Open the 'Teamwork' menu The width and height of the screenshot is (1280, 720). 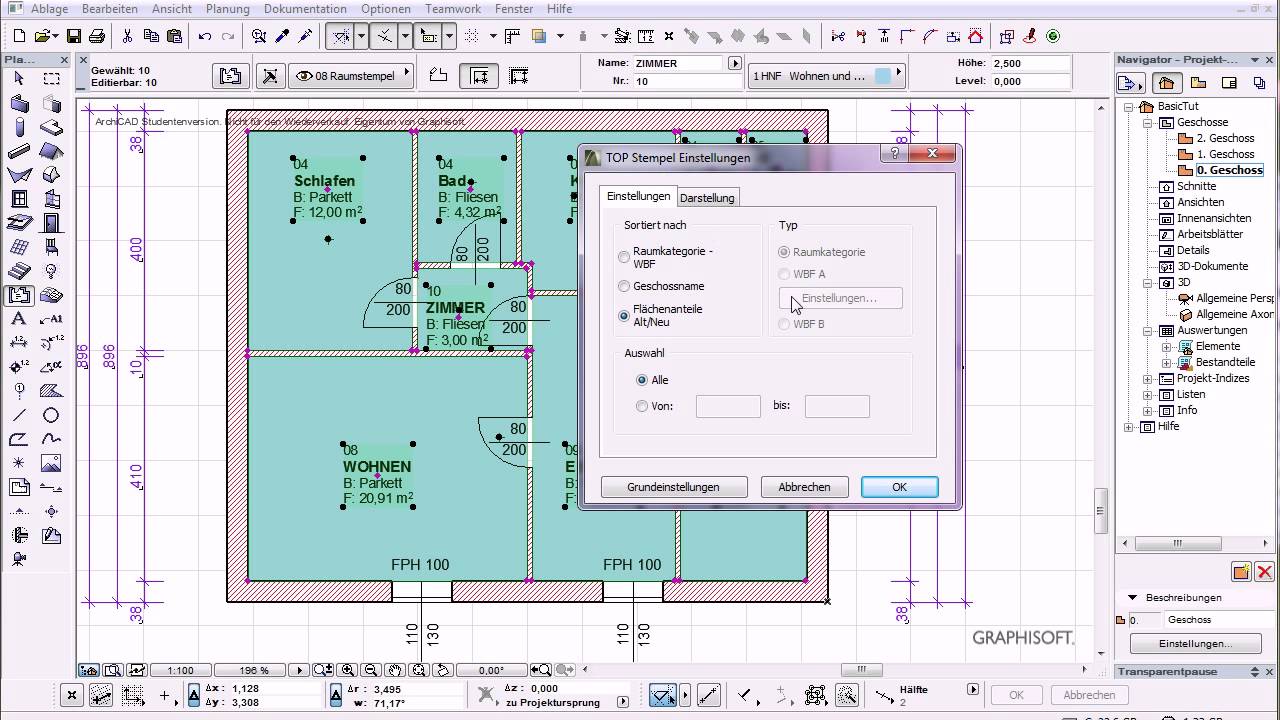coord(453,9)
